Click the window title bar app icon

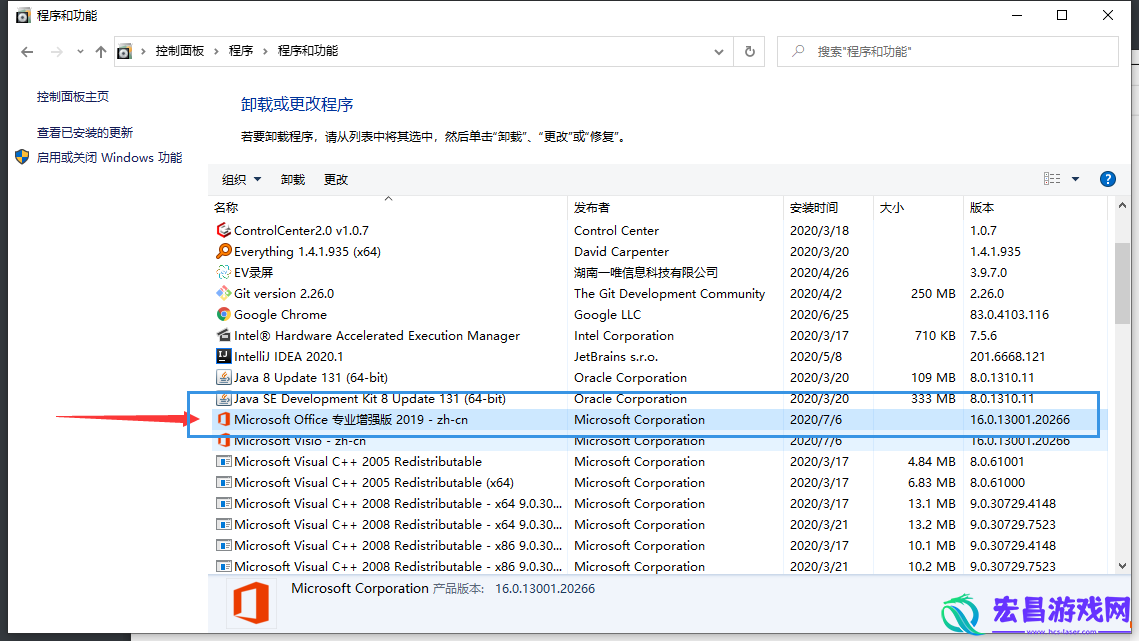point(23,15)
